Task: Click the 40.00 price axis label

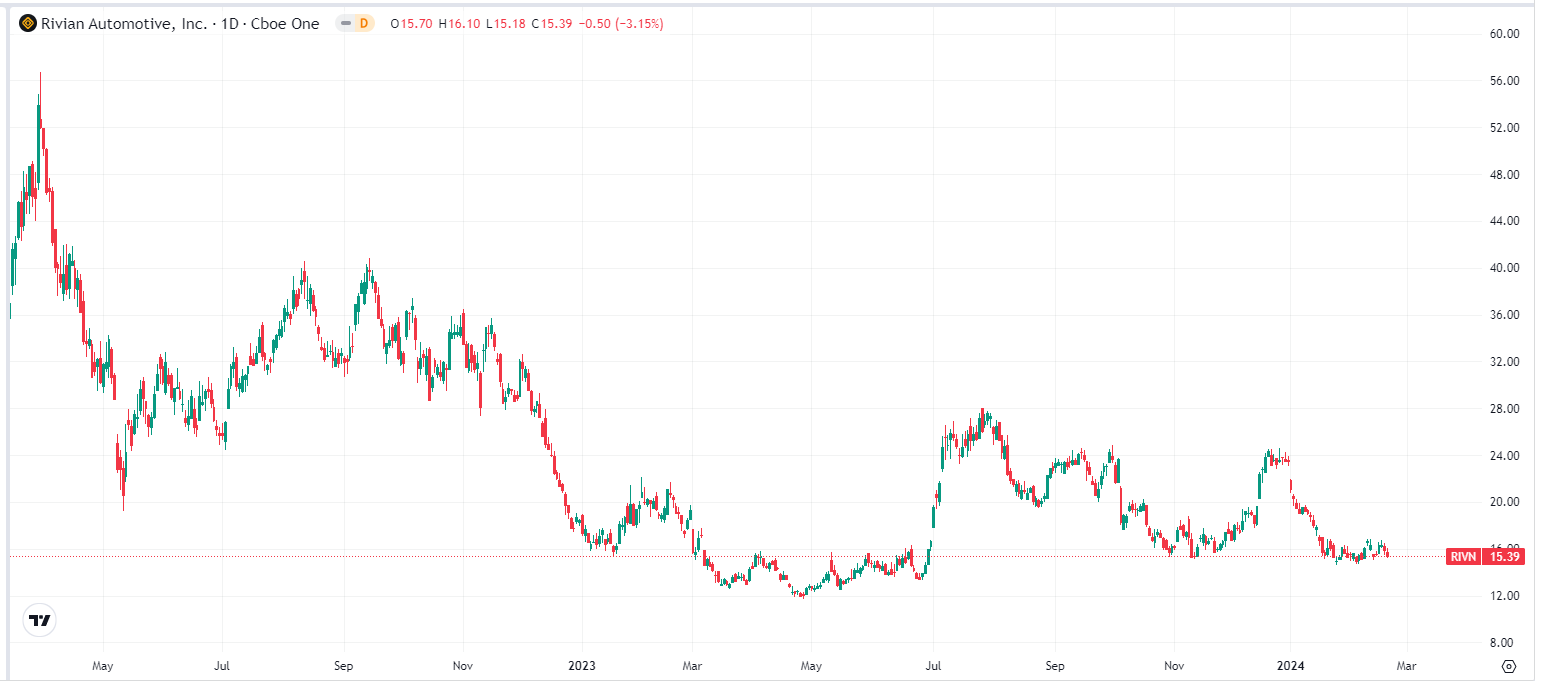Action: [x=1504, y=268]
